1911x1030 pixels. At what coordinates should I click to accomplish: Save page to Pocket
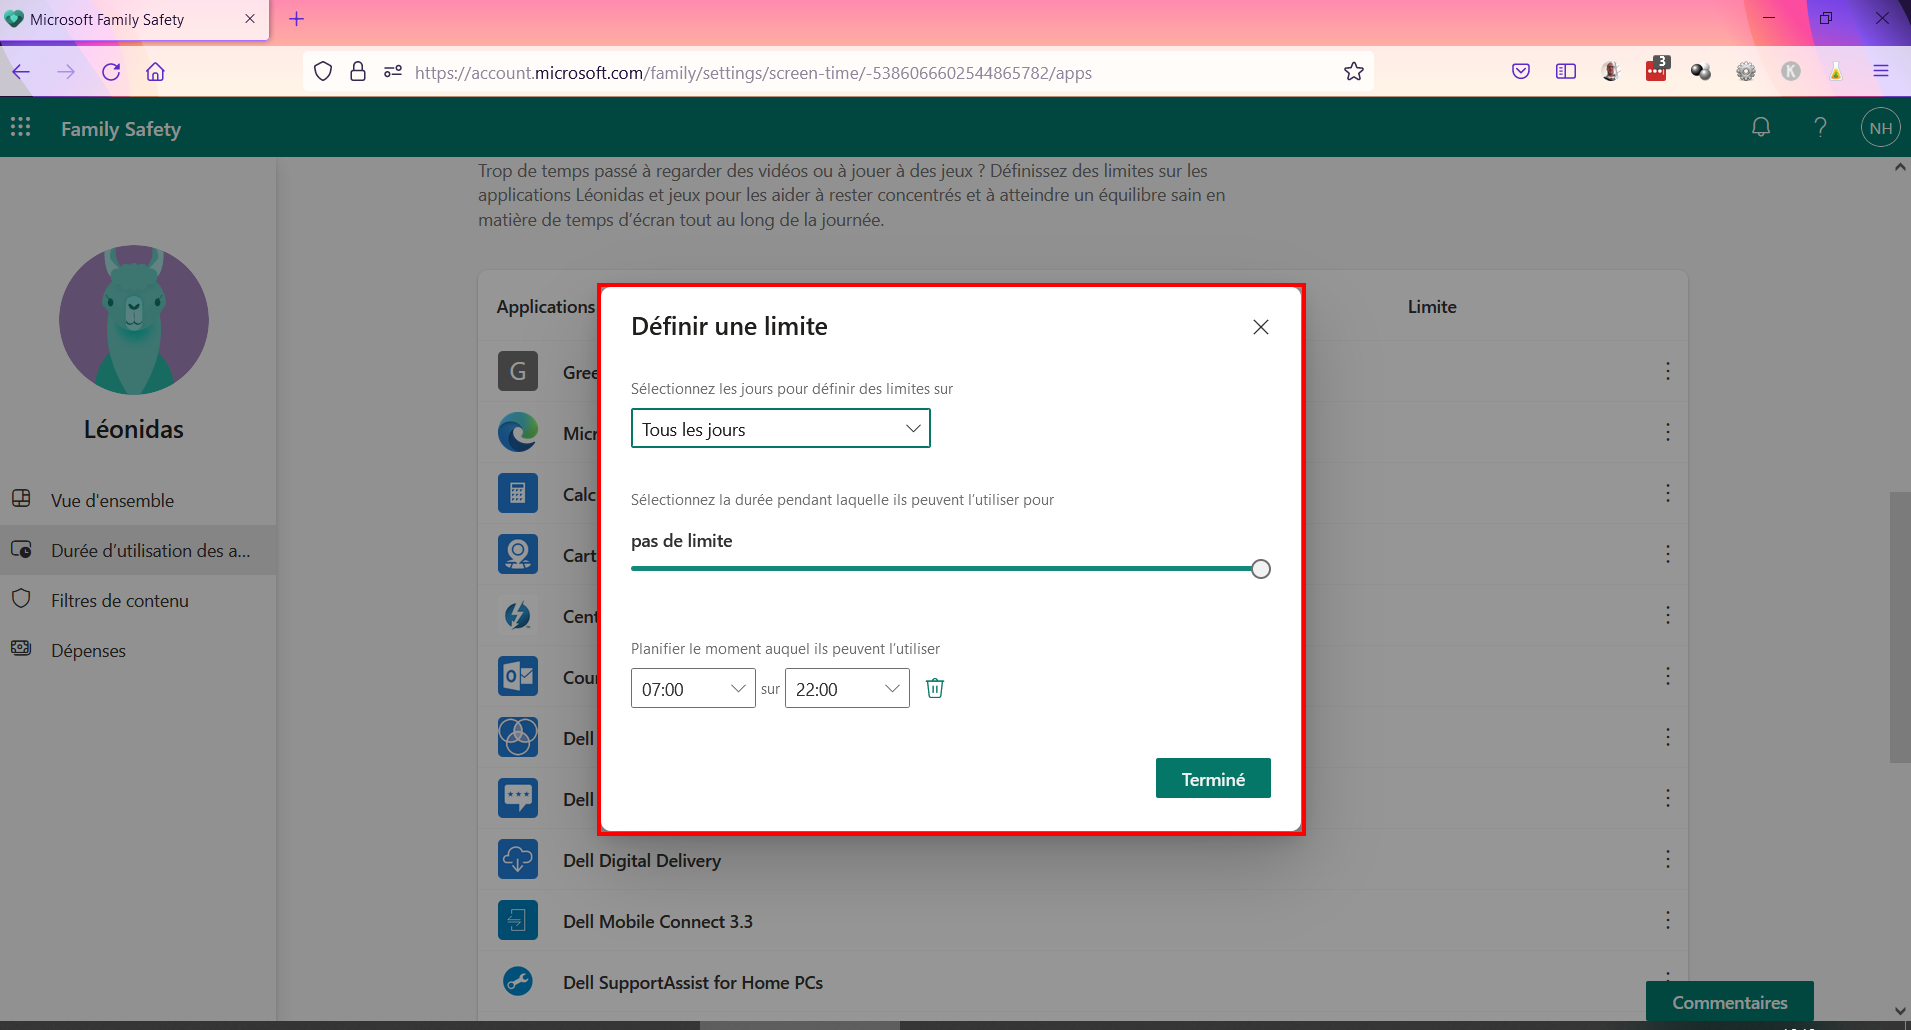1521,71
